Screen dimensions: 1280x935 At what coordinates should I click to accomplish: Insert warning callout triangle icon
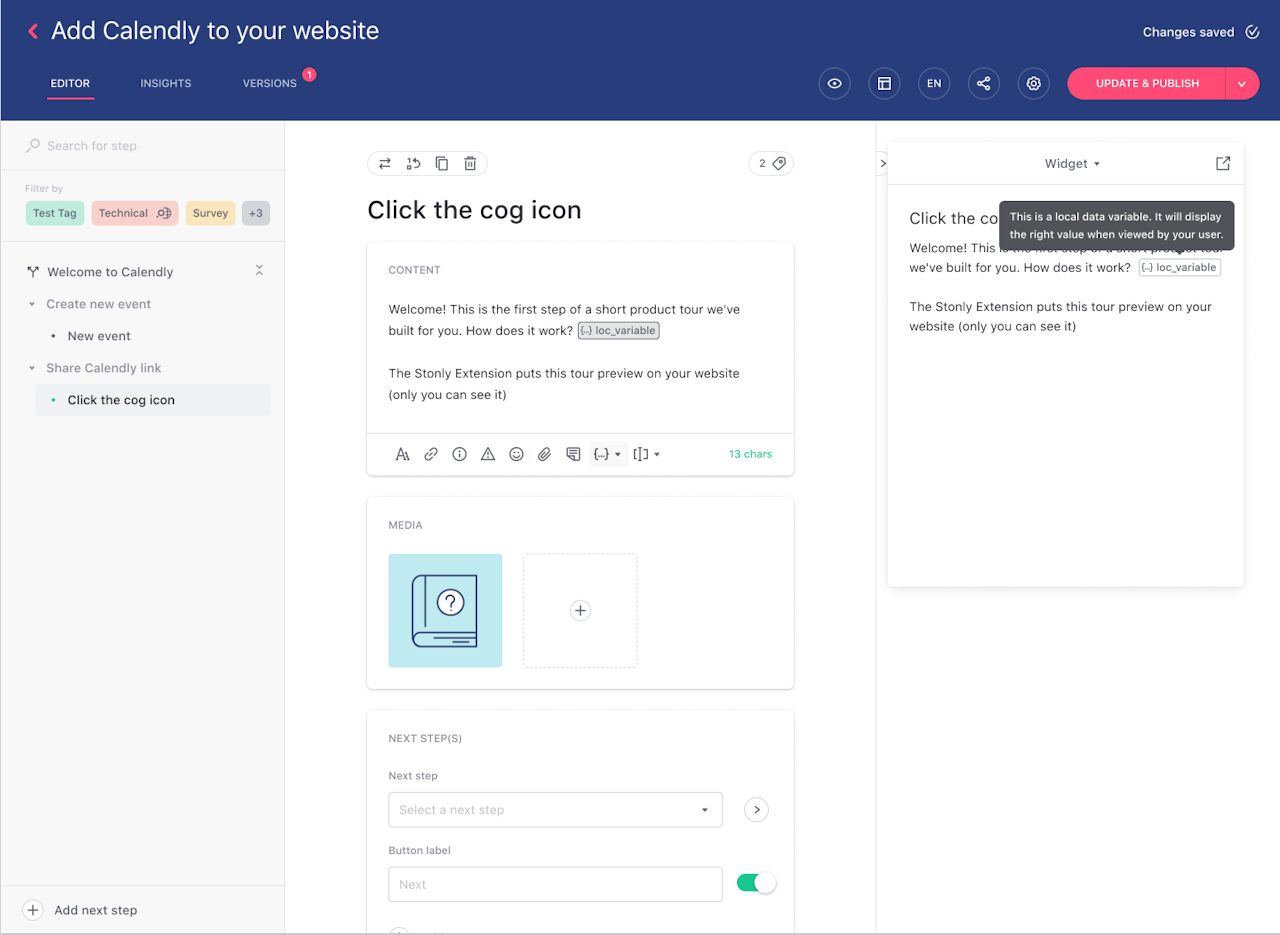(488, 454)
